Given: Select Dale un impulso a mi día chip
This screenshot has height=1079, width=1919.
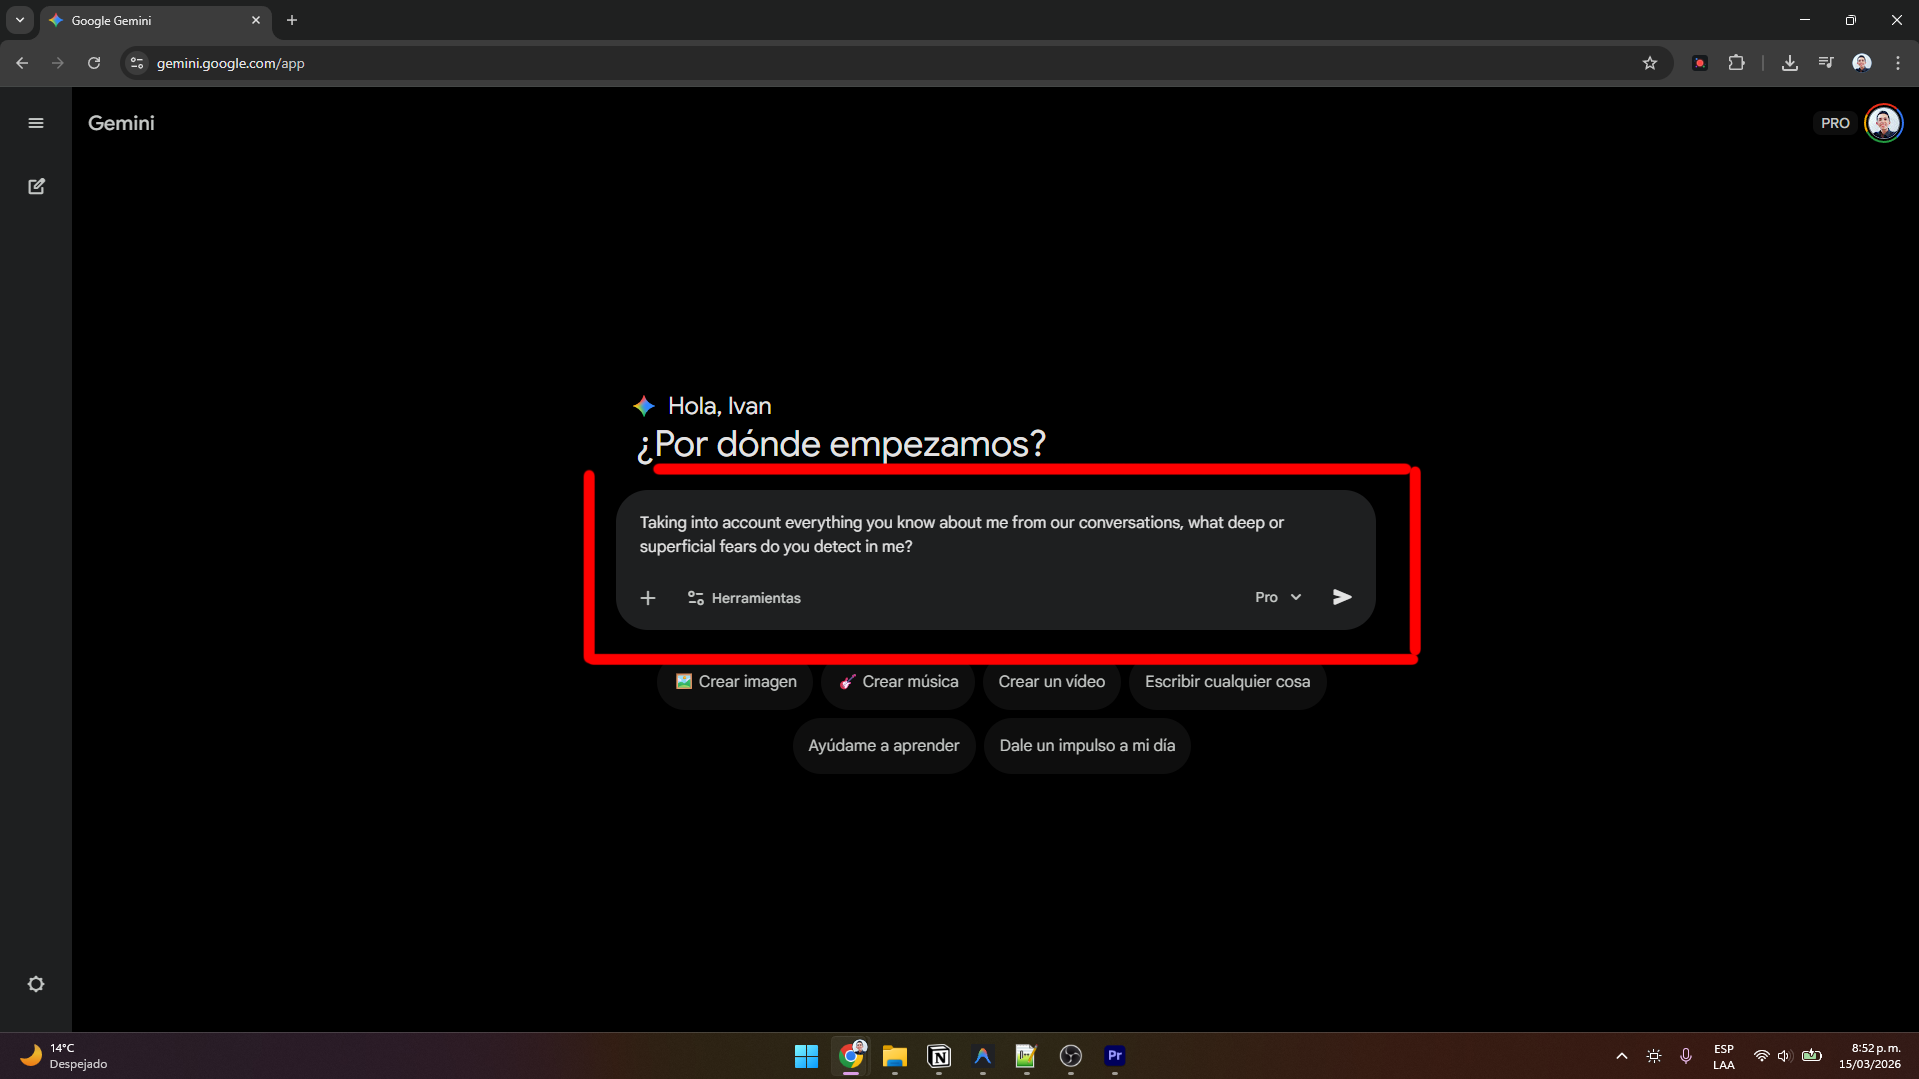Looking at the screenshot, I should [x=1087, y=746].
